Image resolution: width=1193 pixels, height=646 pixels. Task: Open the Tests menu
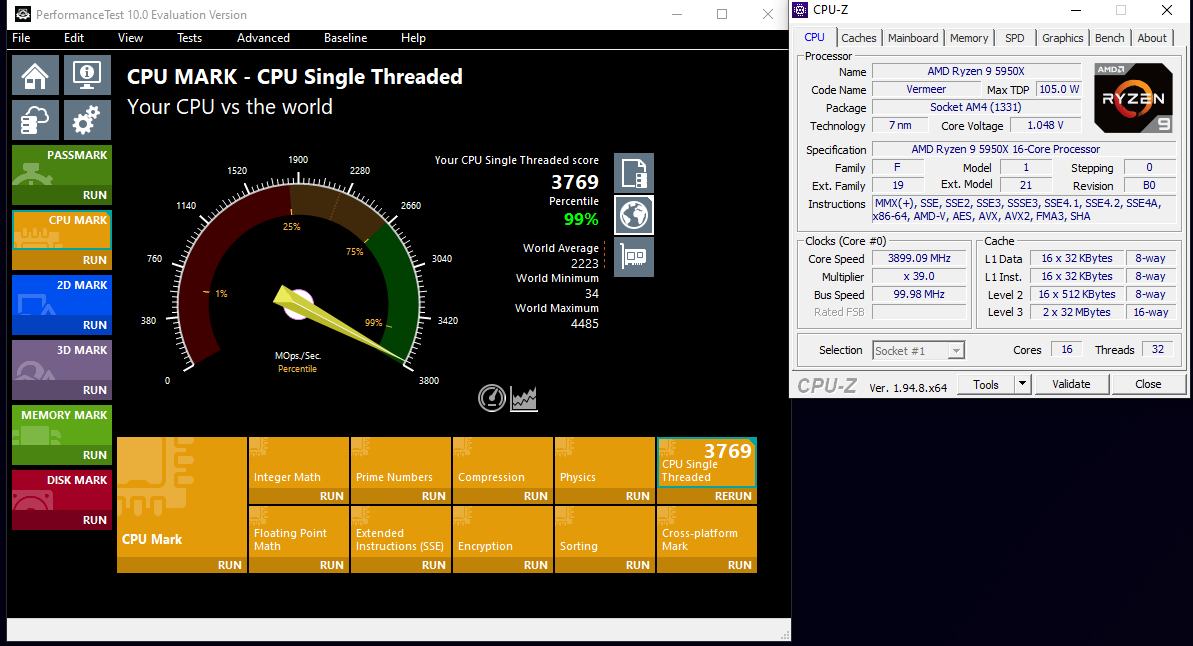(189, 38)
